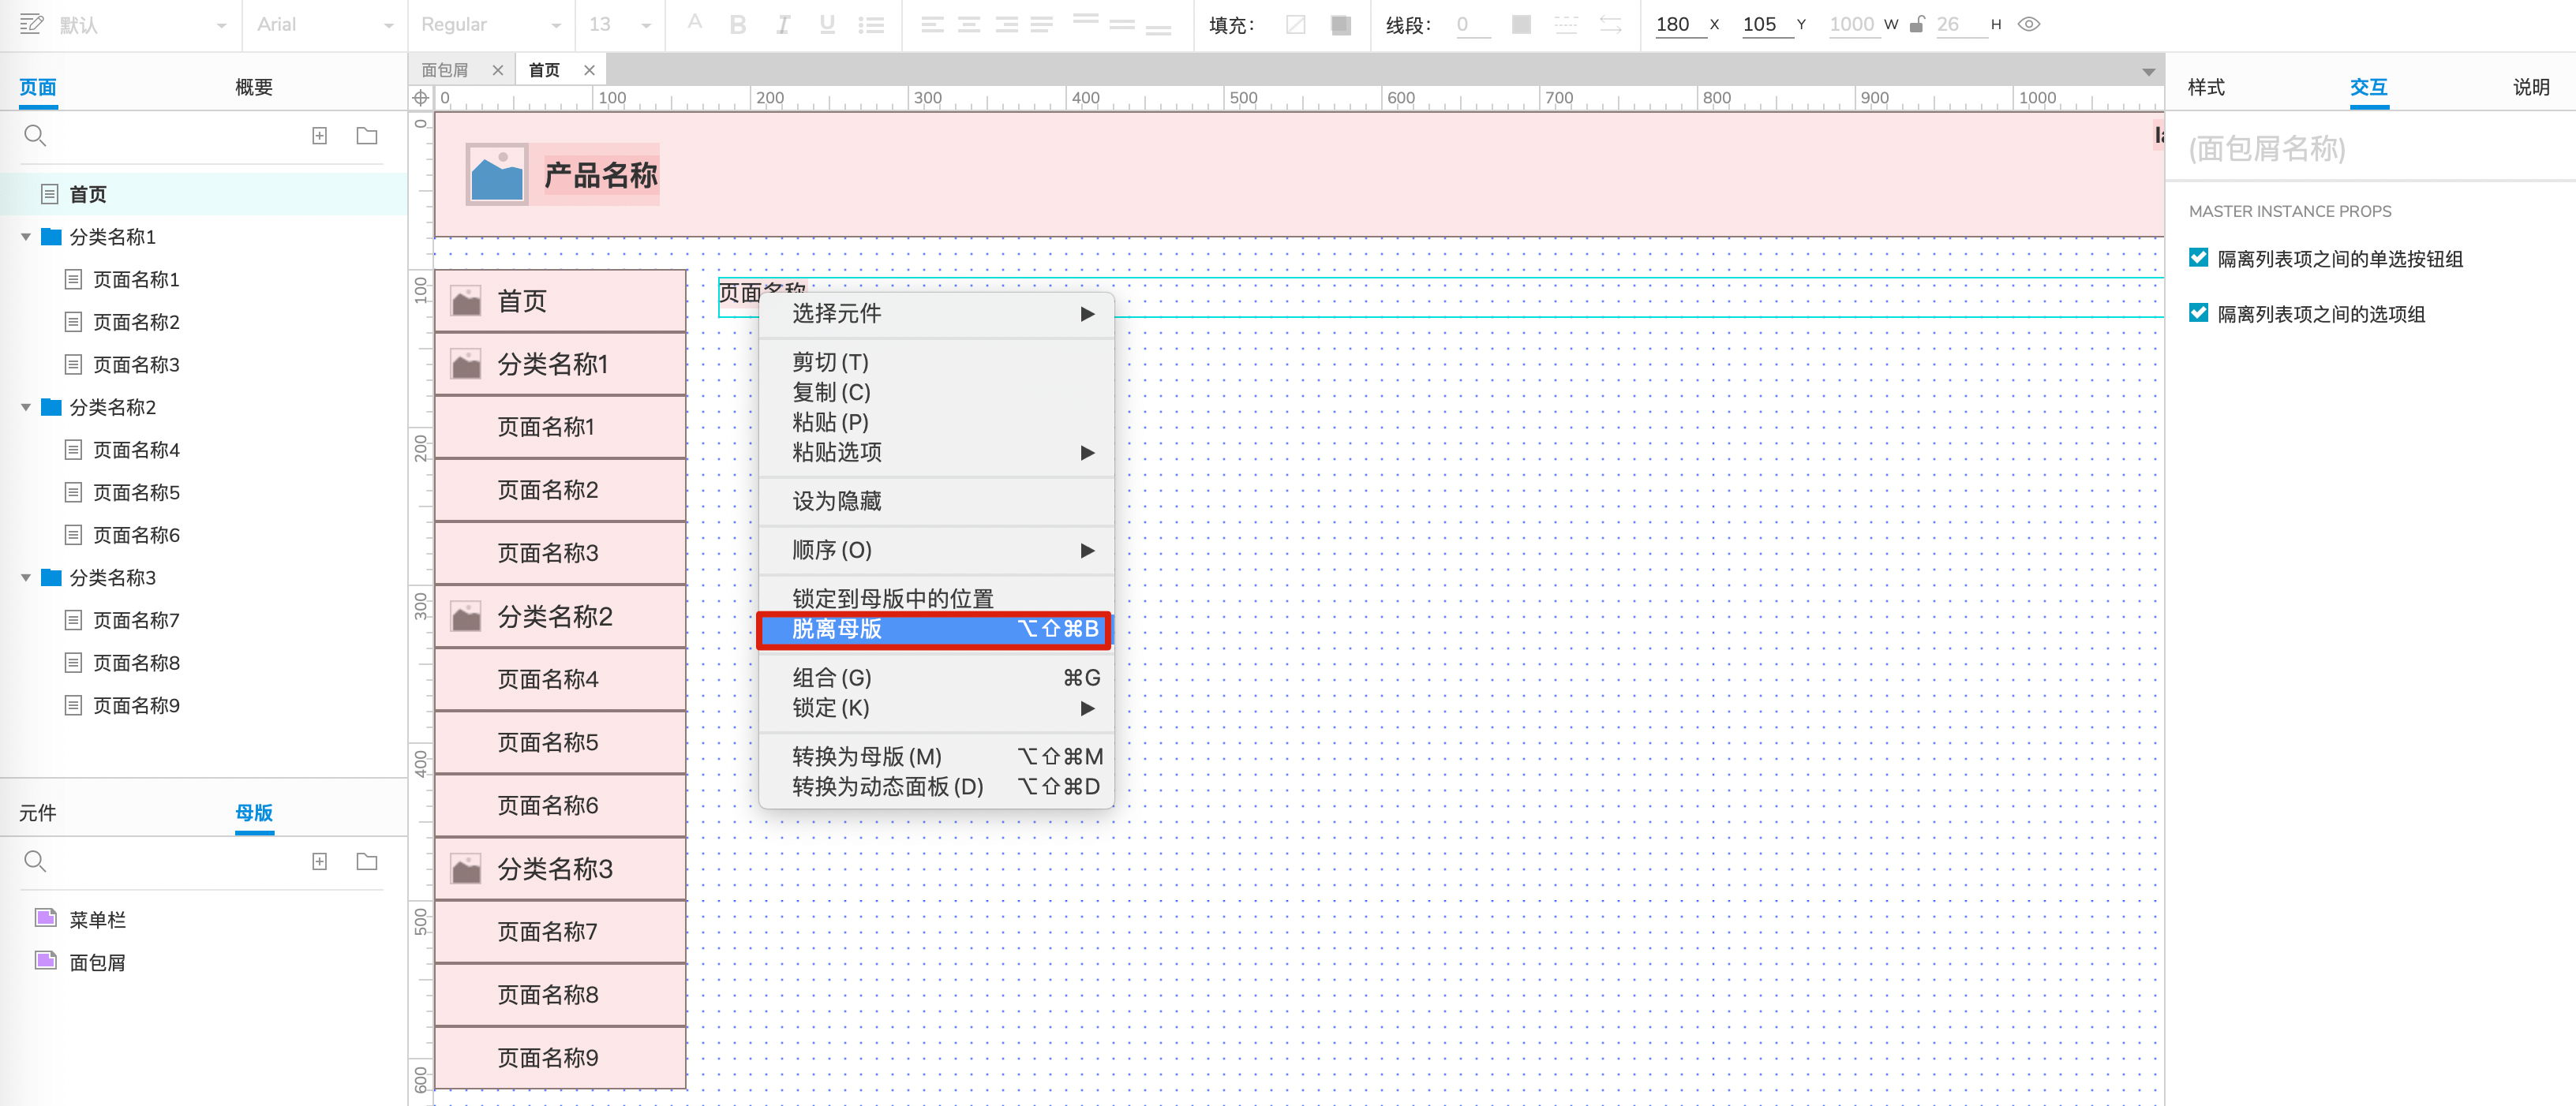
Task: Toggle bold text formatting
Action: click(738, 25)
